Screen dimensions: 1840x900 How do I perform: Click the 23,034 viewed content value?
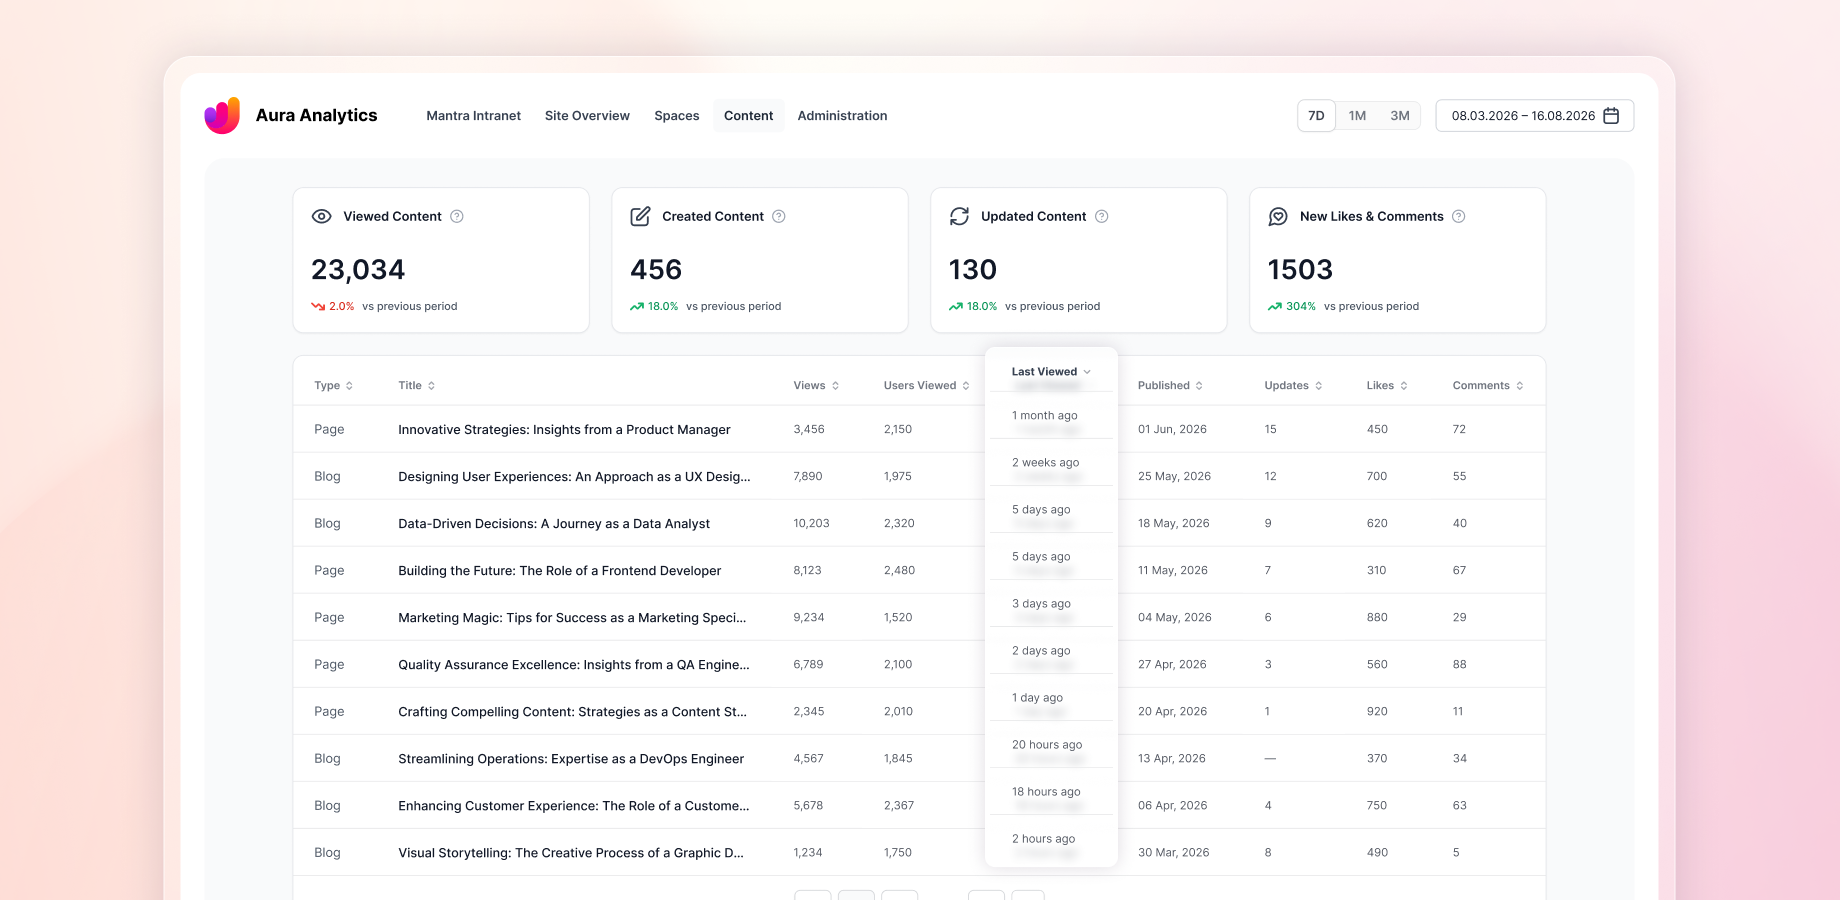pos(358,269)
